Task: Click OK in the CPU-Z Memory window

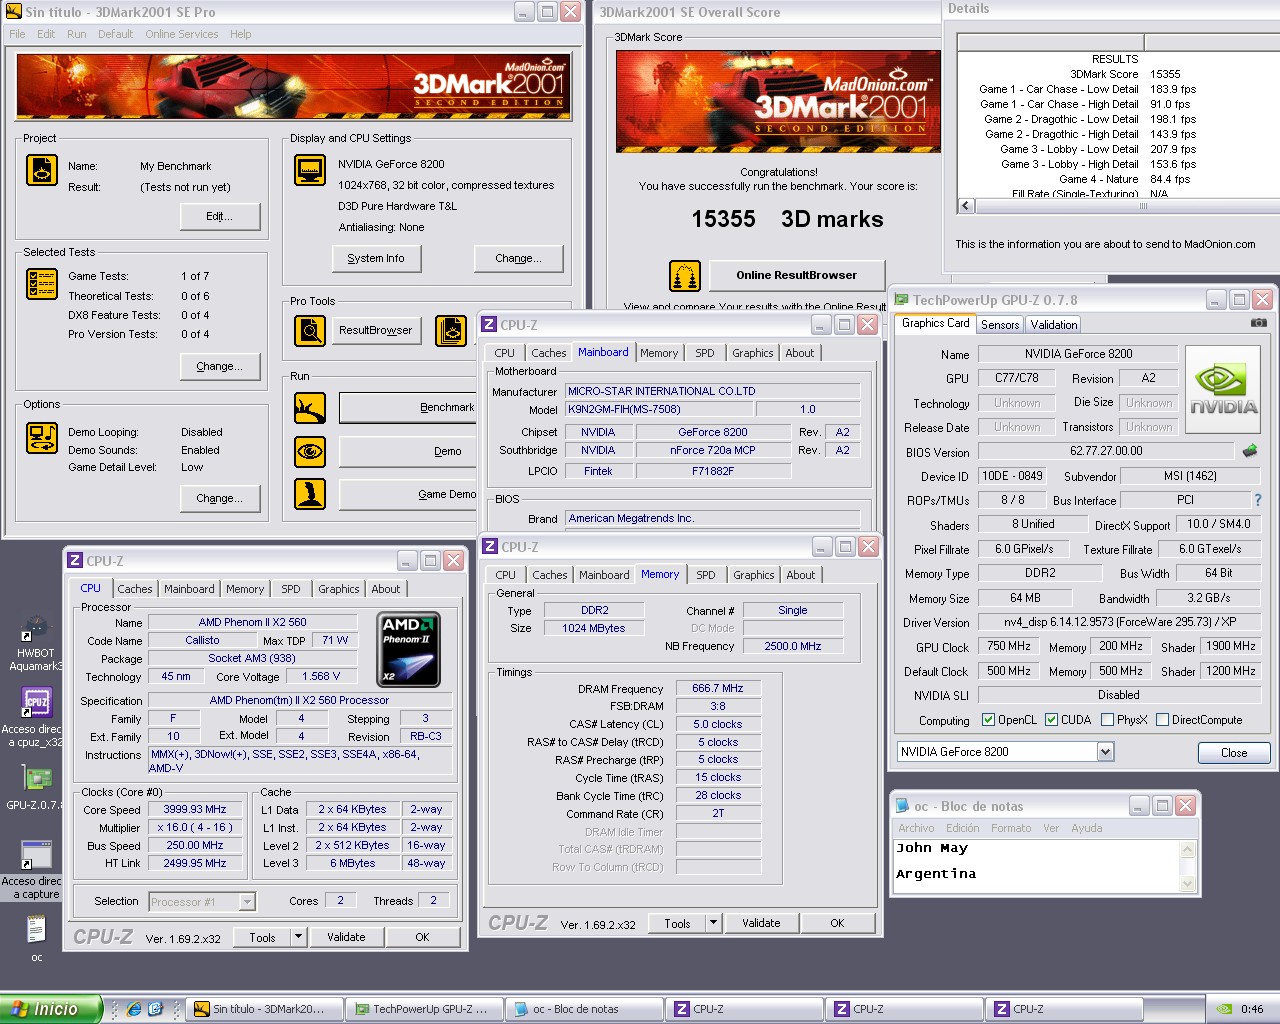Action: [837, 923]
